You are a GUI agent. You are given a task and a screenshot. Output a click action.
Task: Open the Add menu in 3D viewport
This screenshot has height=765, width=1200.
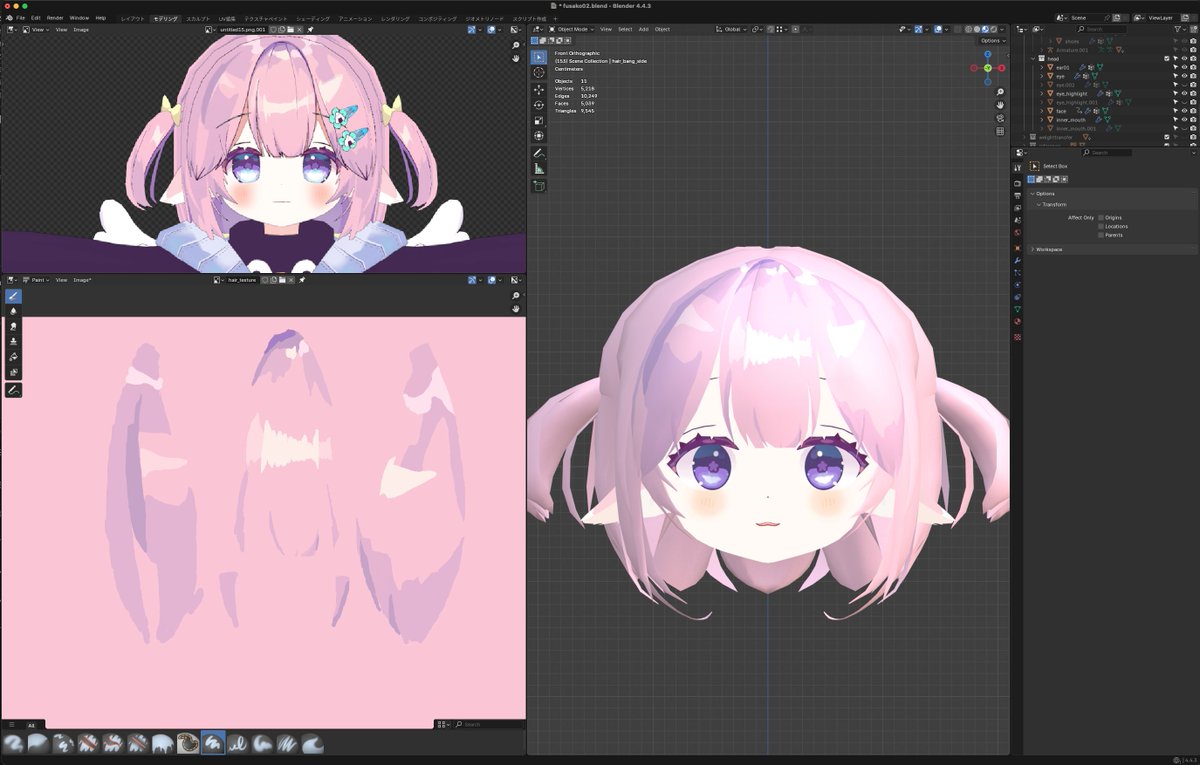coord(643,29)
